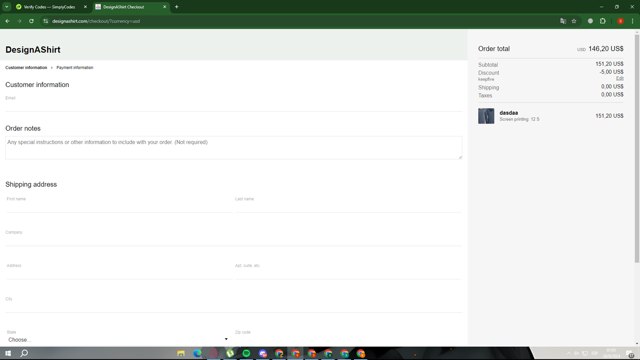Launch Microsoft Edge from the taskbar
The image size is (640, 360).
point(198,353)
